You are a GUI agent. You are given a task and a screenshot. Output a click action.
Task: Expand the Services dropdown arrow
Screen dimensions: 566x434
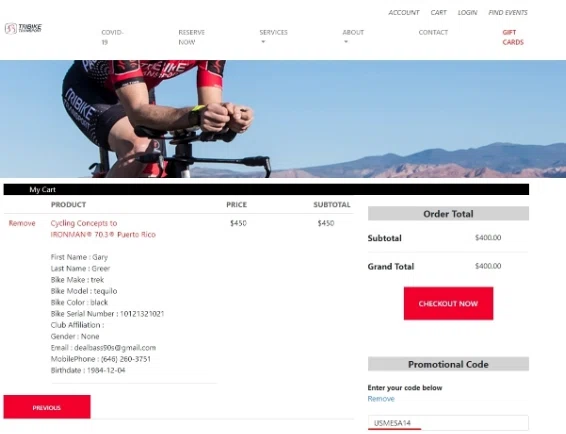click(263, 42)
